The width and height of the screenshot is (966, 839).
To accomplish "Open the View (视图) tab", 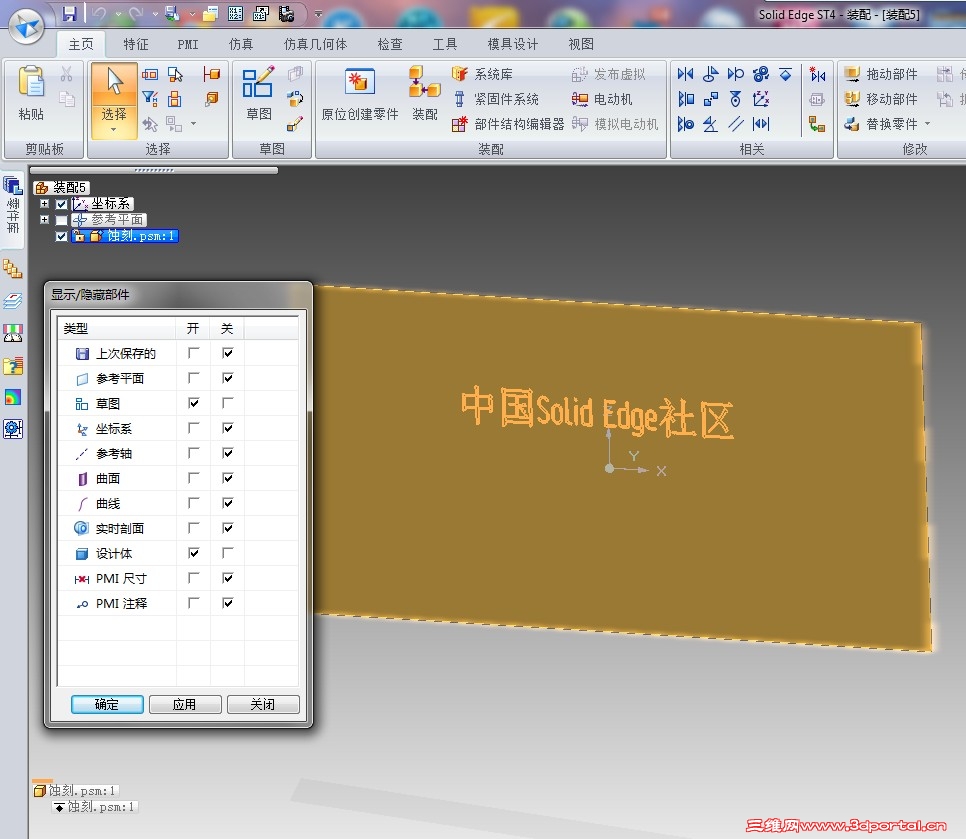I will (x=581, y=44).
